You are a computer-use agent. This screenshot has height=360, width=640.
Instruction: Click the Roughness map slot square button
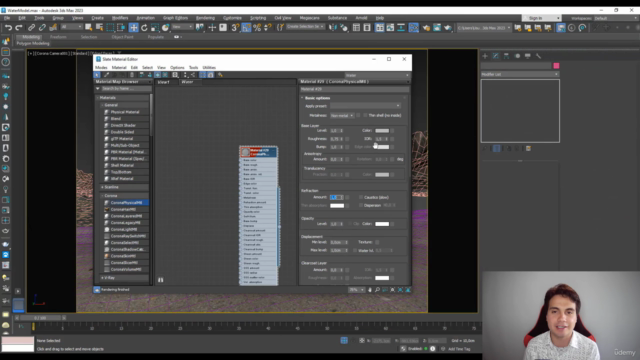pos(347,139)
